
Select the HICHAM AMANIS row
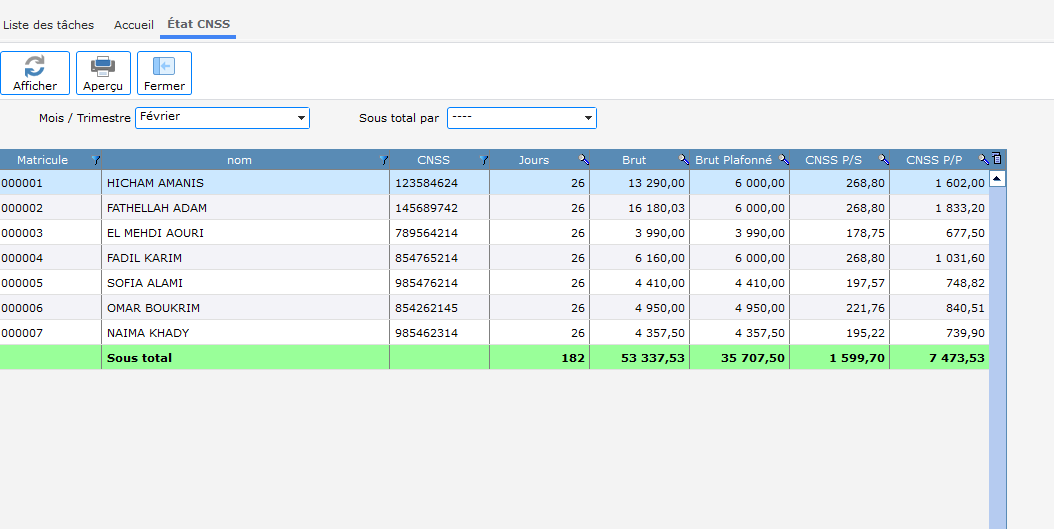coord(155,183)
